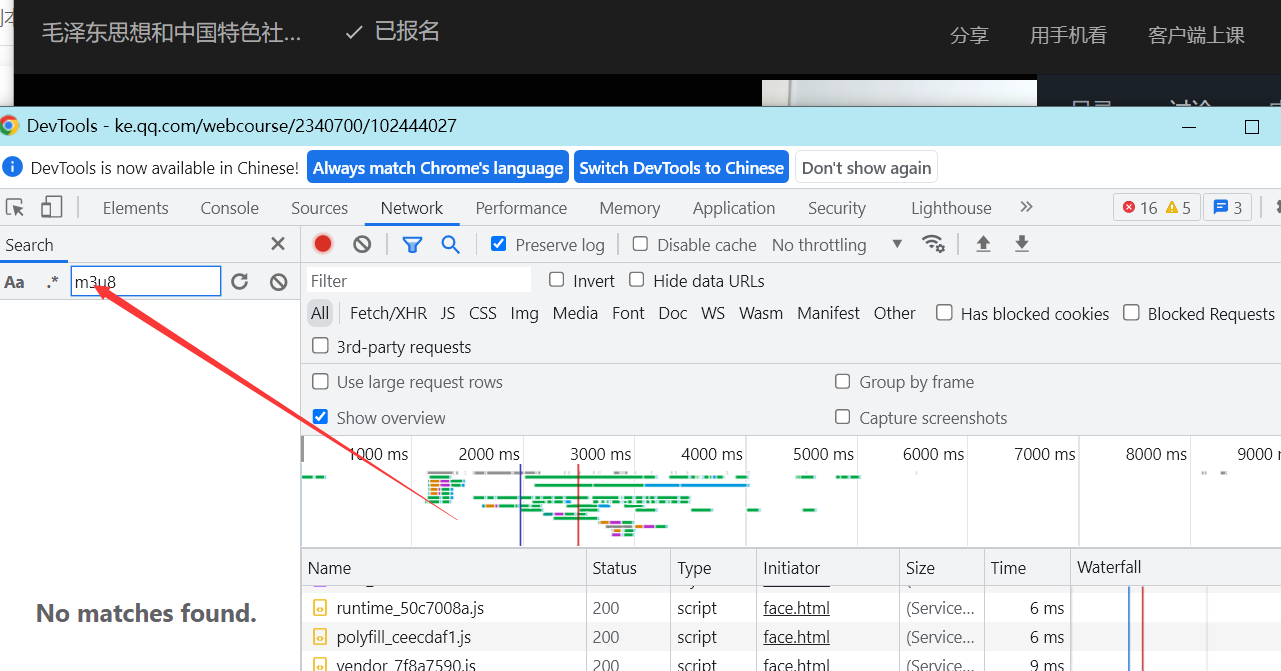The height and width of the screenshot is (671, 1281).
Task: Toggle Match Case (Aa) in search
Action: click(14, 282)
